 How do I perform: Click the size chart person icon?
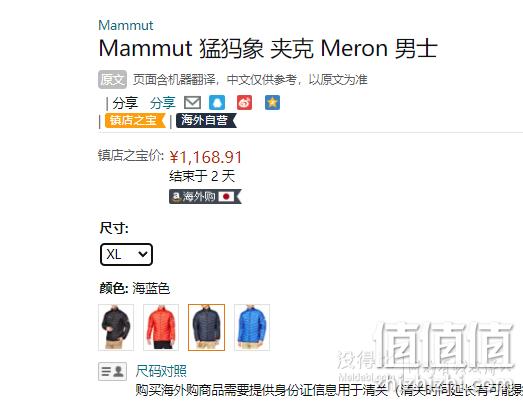click(112, 371)
